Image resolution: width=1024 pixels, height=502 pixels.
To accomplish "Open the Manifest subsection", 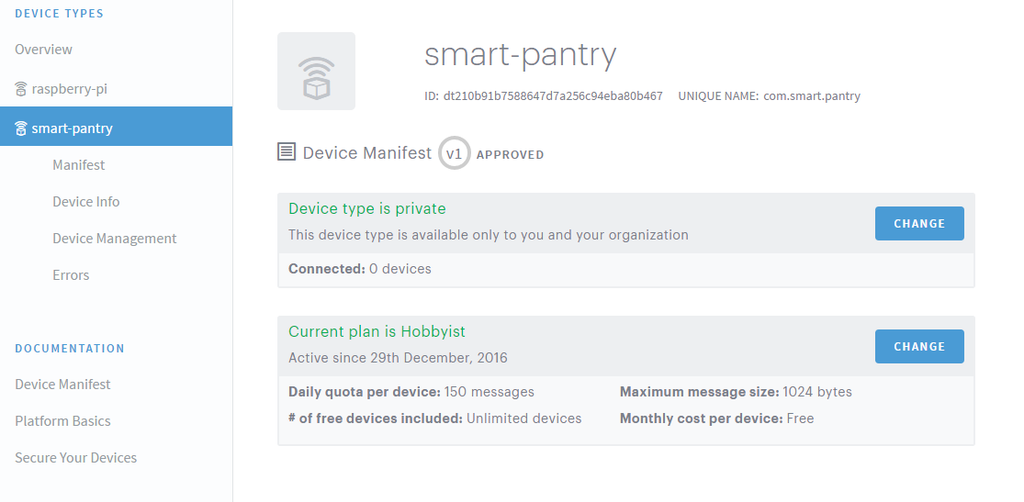I will coord(78,165).
